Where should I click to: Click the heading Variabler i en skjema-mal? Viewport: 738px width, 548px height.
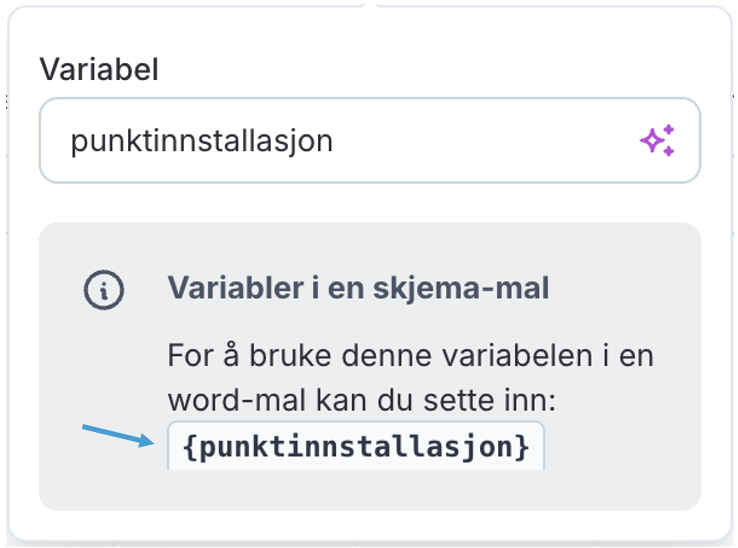(x=358, y=289)
